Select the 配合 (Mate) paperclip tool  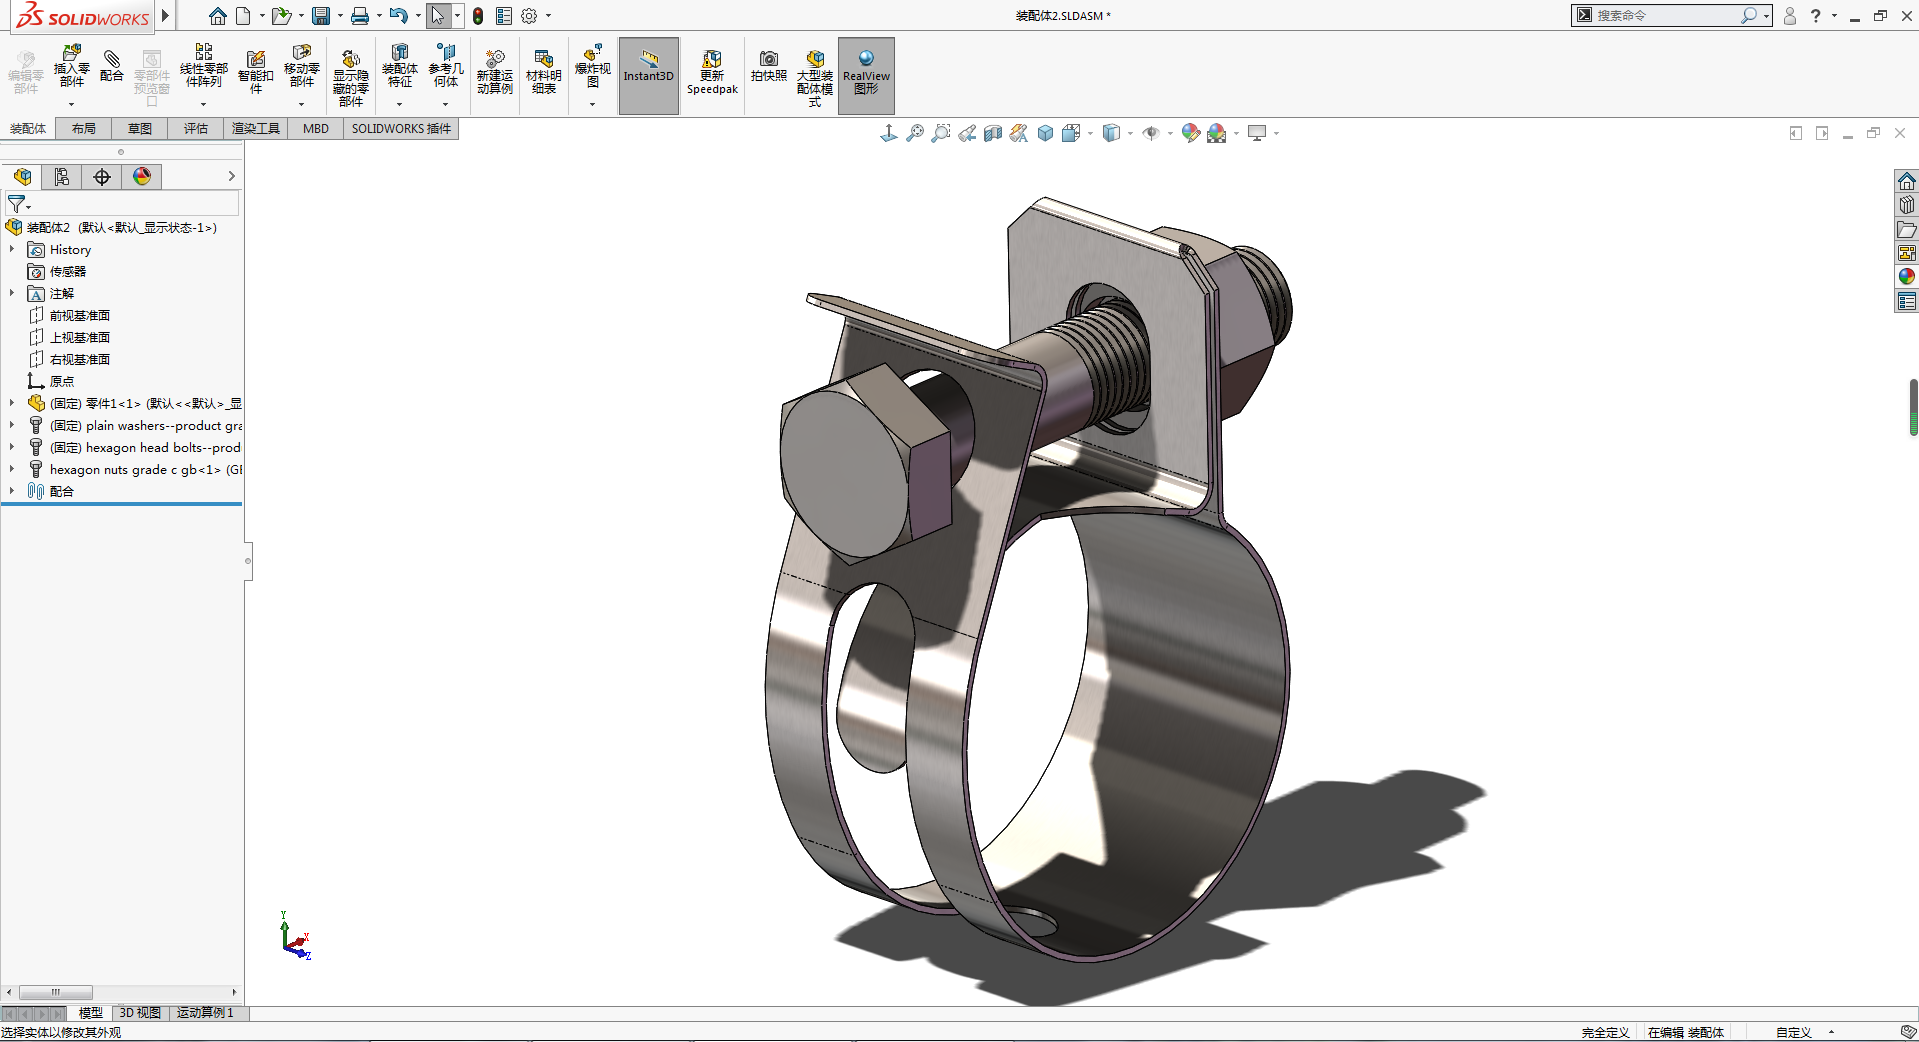click(x=112, y=68)
